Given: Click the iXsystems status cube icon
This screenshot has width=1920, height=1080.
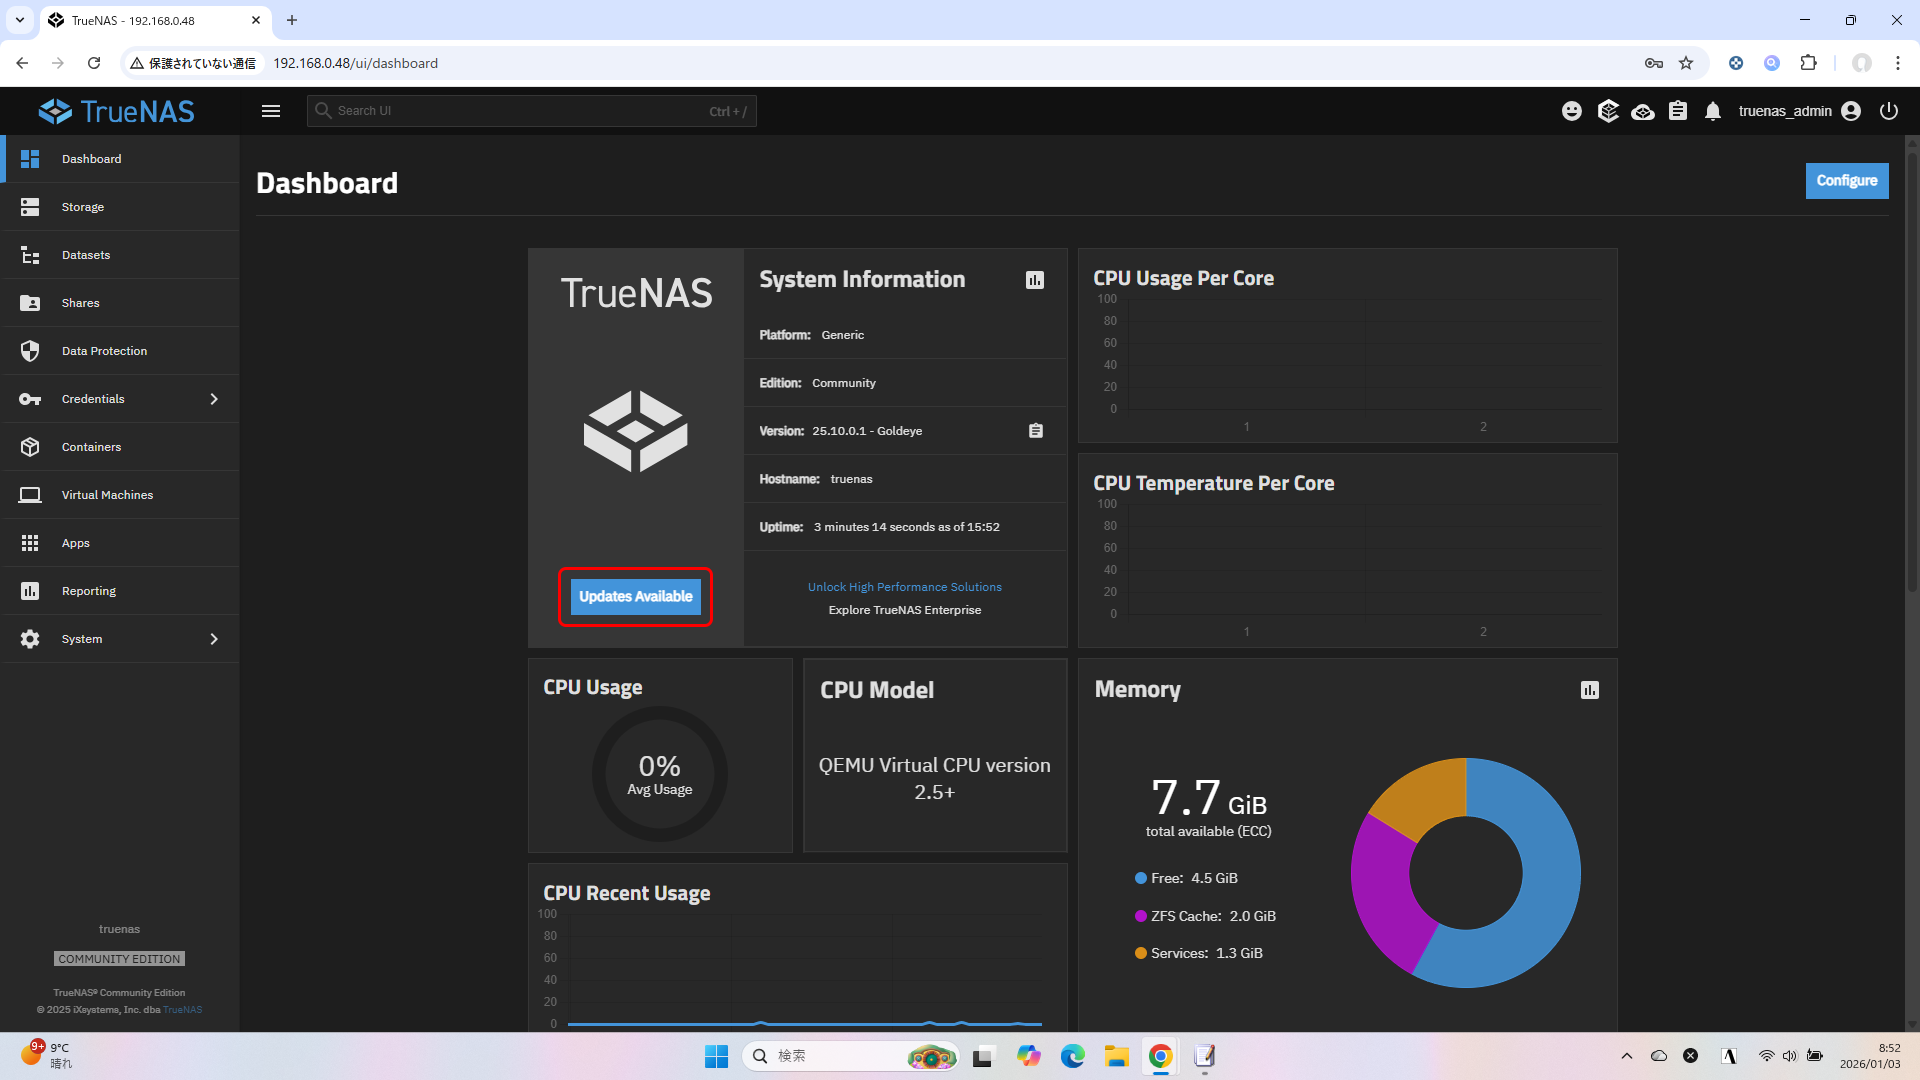Looking at the screenshot, I should [x=1608, y=111].
